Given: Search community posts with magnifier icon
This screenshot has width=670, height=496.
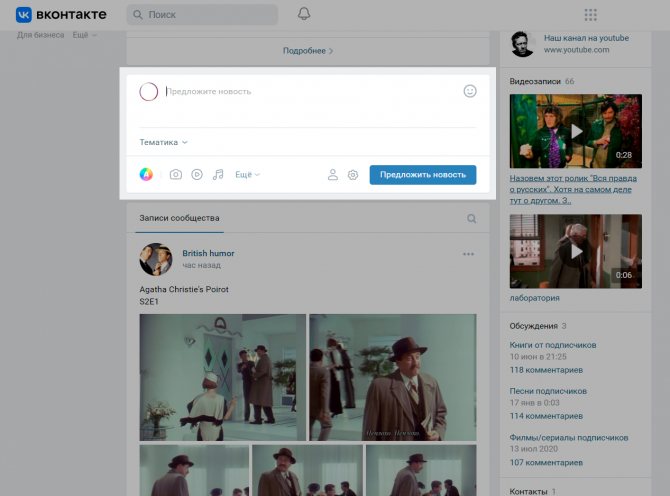Looking at the screenshot, I should coord(471,218).
